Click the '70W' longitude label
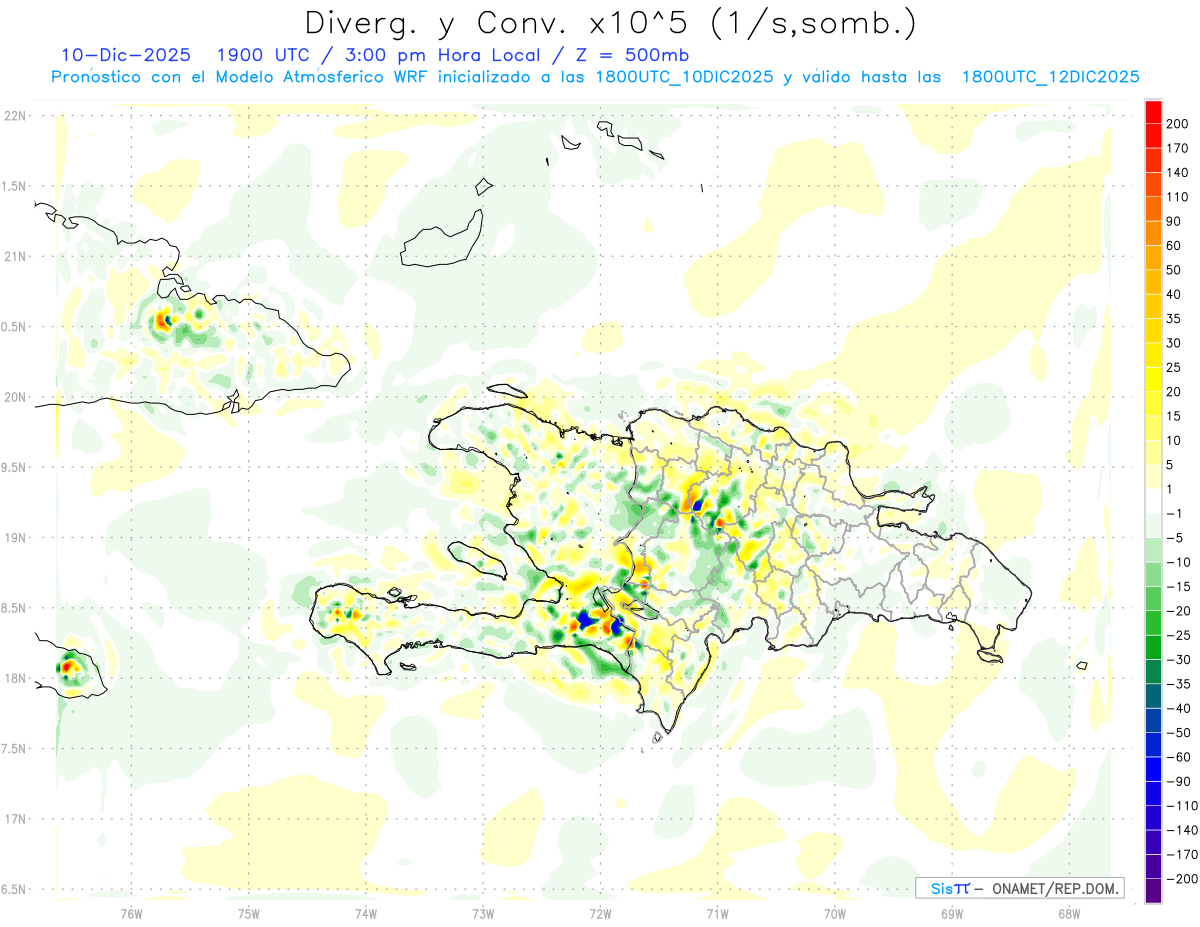Image resolution: width=1200 pixels, height=927 pixels. click(835, 913)
